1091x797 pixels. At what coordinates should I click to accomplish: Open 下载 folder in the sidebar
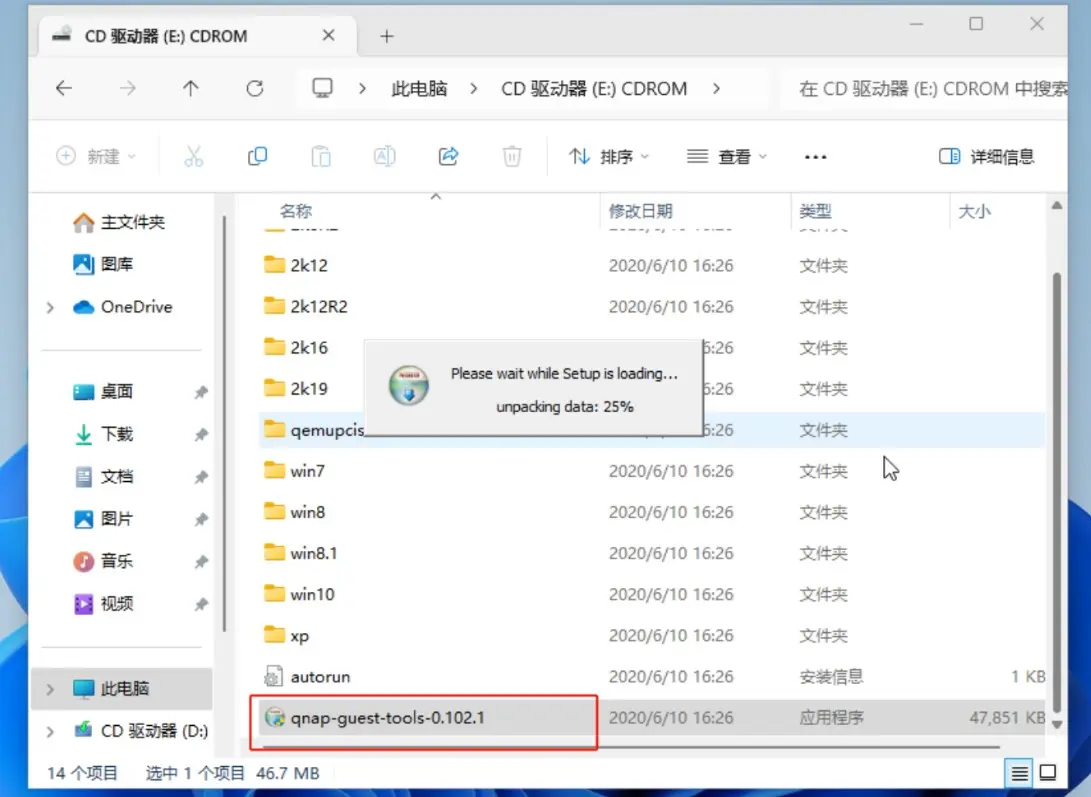click(x=117, y=434)
